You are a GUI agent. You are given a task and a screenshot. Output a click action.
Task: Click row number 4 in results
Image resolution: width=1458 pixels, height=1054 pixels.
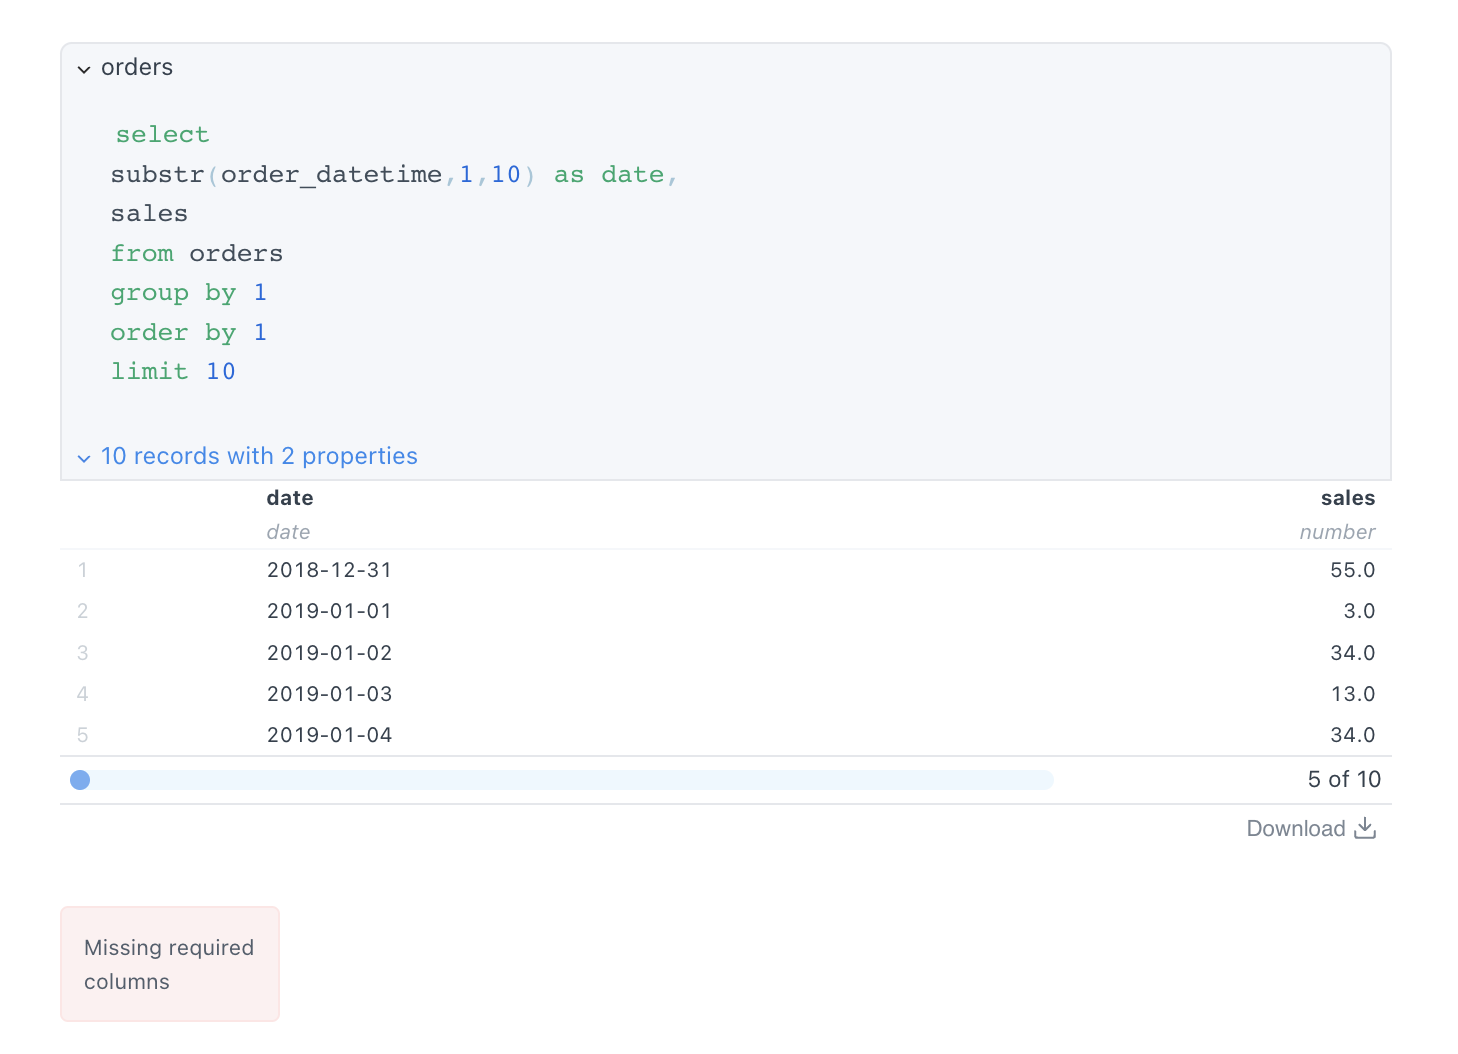pyautogui.click(x=82, y=694)
